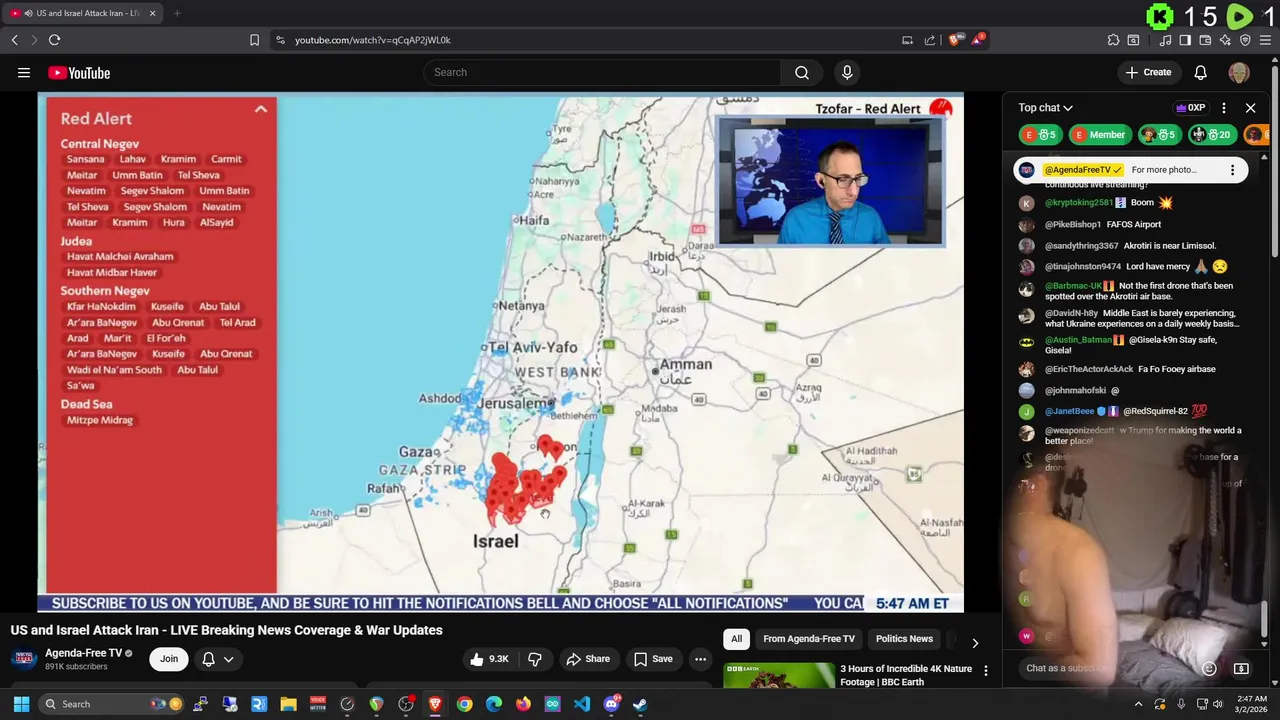Share the page from address bar

(930, 40)
